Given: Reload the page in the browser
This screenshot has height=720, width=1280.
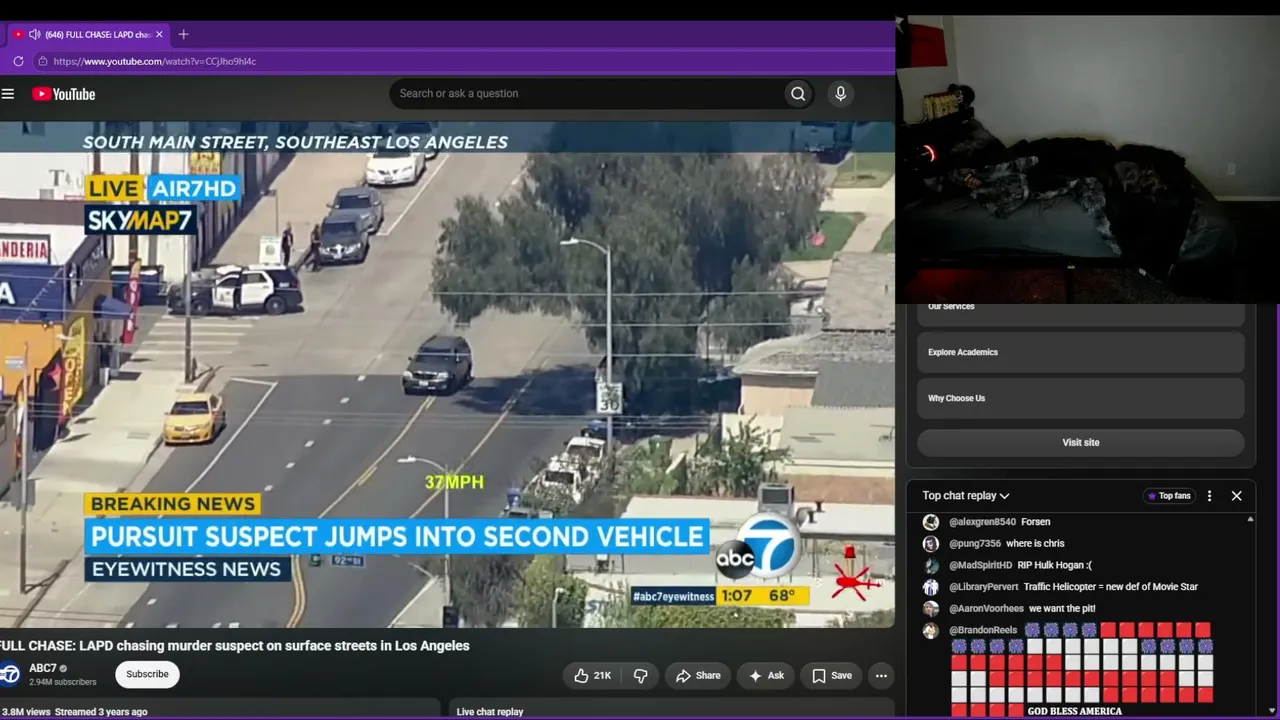Looking at the screenshot, I should (18, 61).
